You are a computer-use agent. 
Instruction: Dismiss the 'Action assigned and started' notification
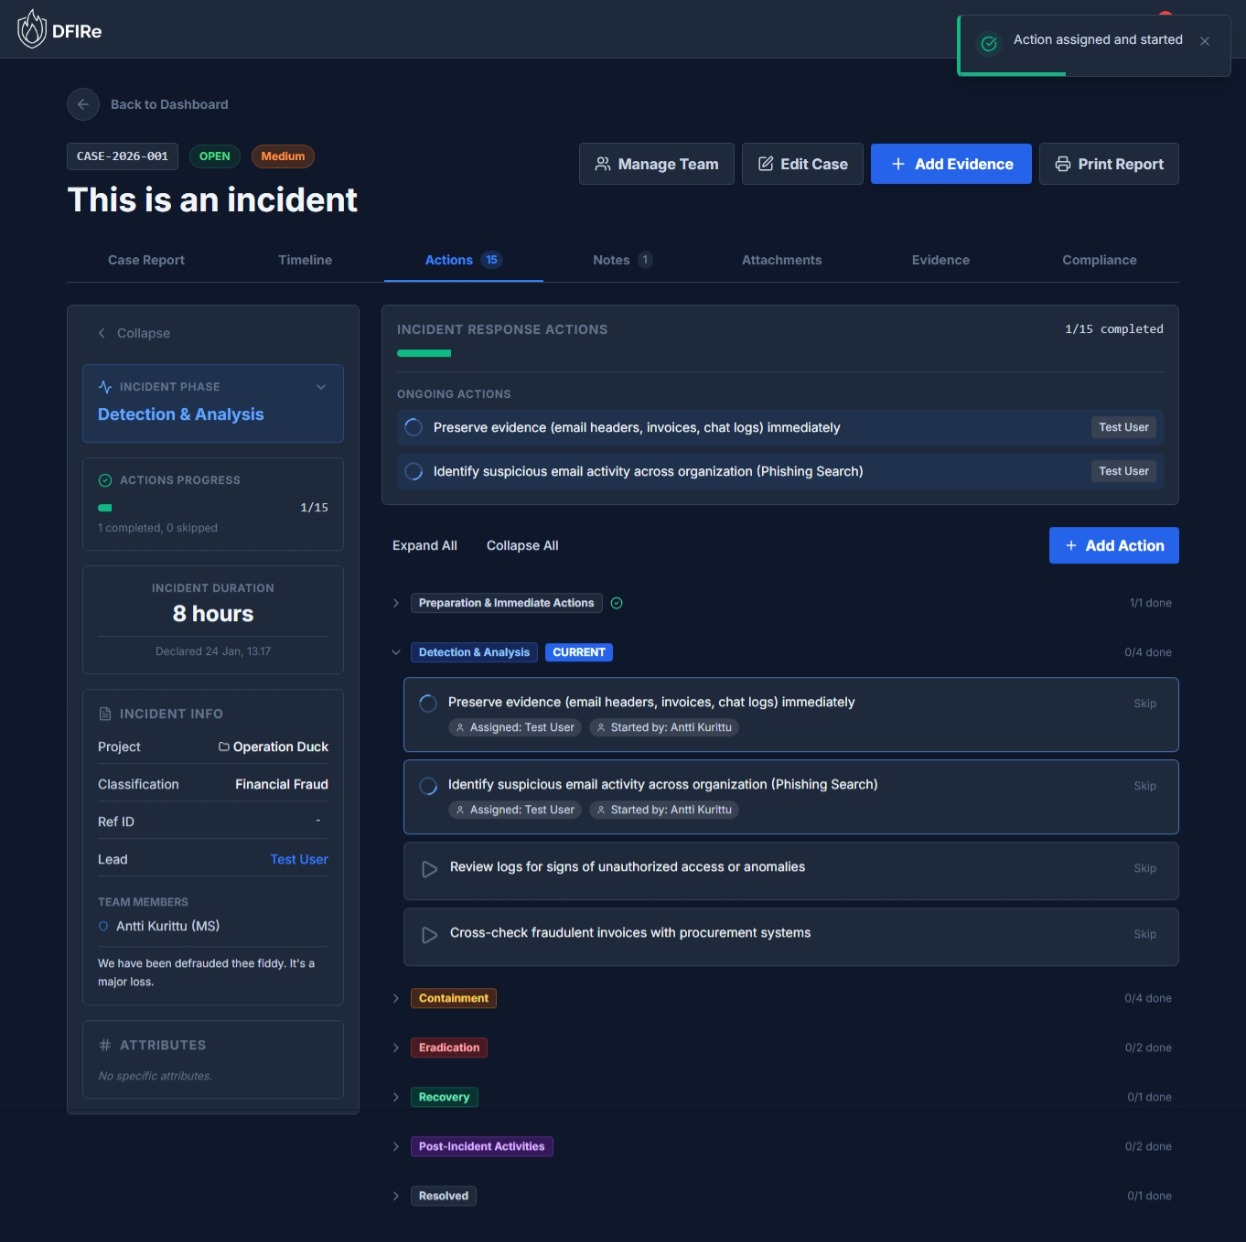pos(1204,41)
